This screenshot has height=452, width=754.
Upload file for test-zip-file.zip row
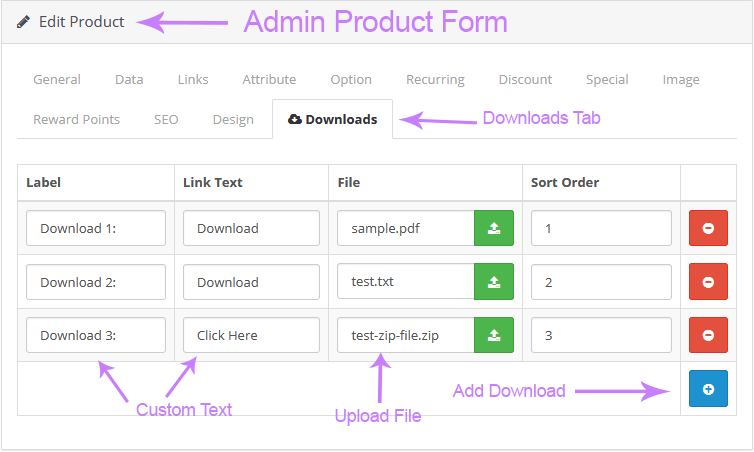click(x=494, y=335)
